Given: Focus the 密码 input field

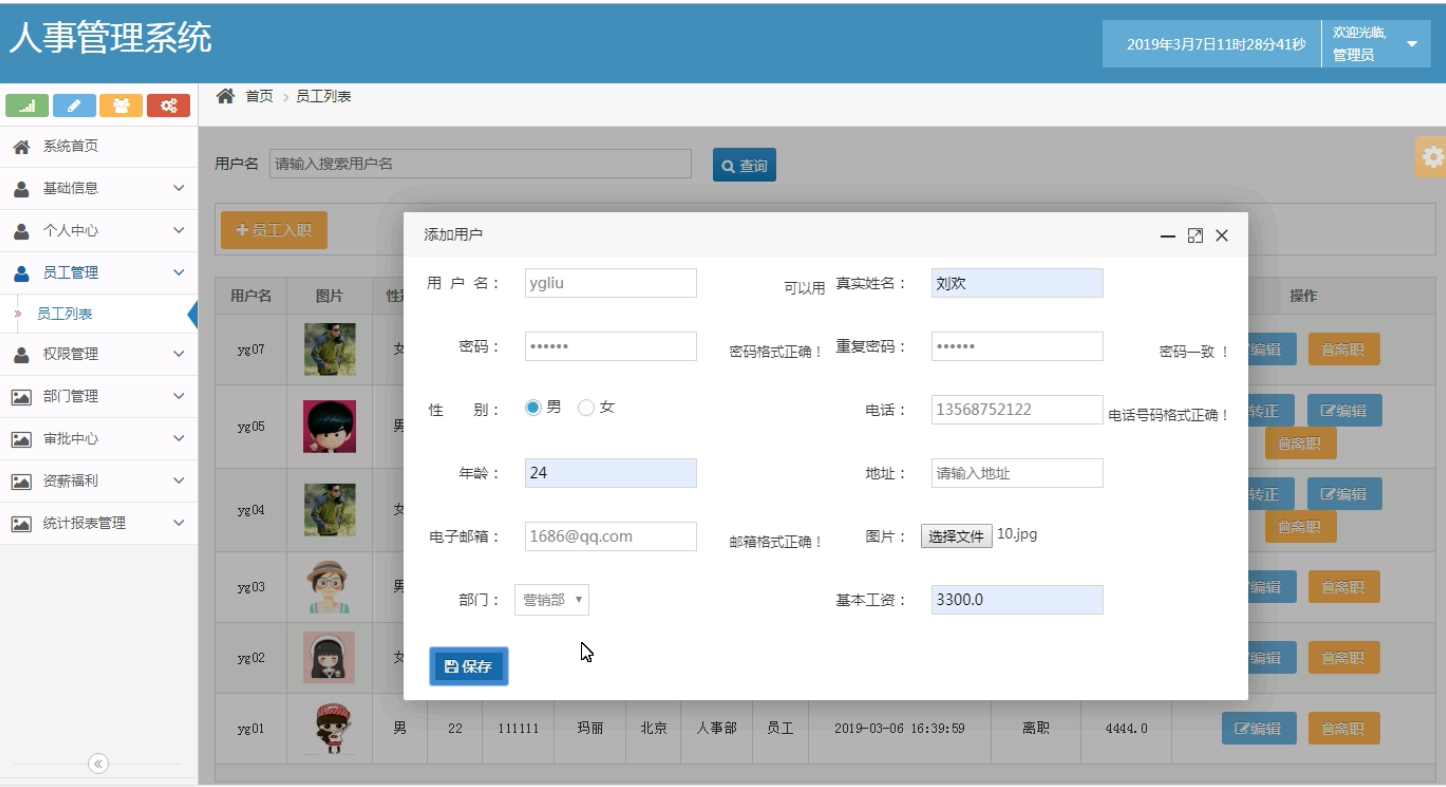Looking at the screenshot, I should click(x=610, y=346).
